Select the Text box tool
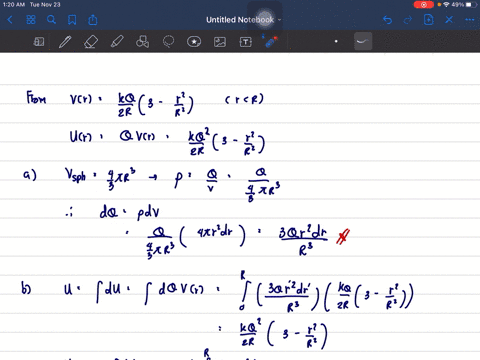The image size is (480, 360). [x=246, y=42]
